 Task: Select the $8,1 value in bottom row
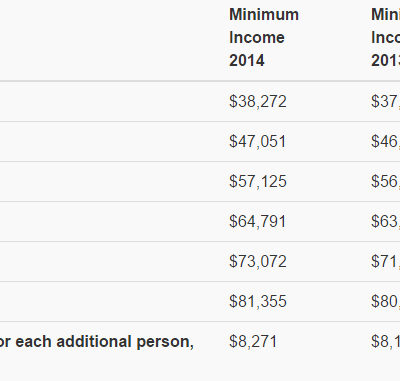(x=386, y=341)
